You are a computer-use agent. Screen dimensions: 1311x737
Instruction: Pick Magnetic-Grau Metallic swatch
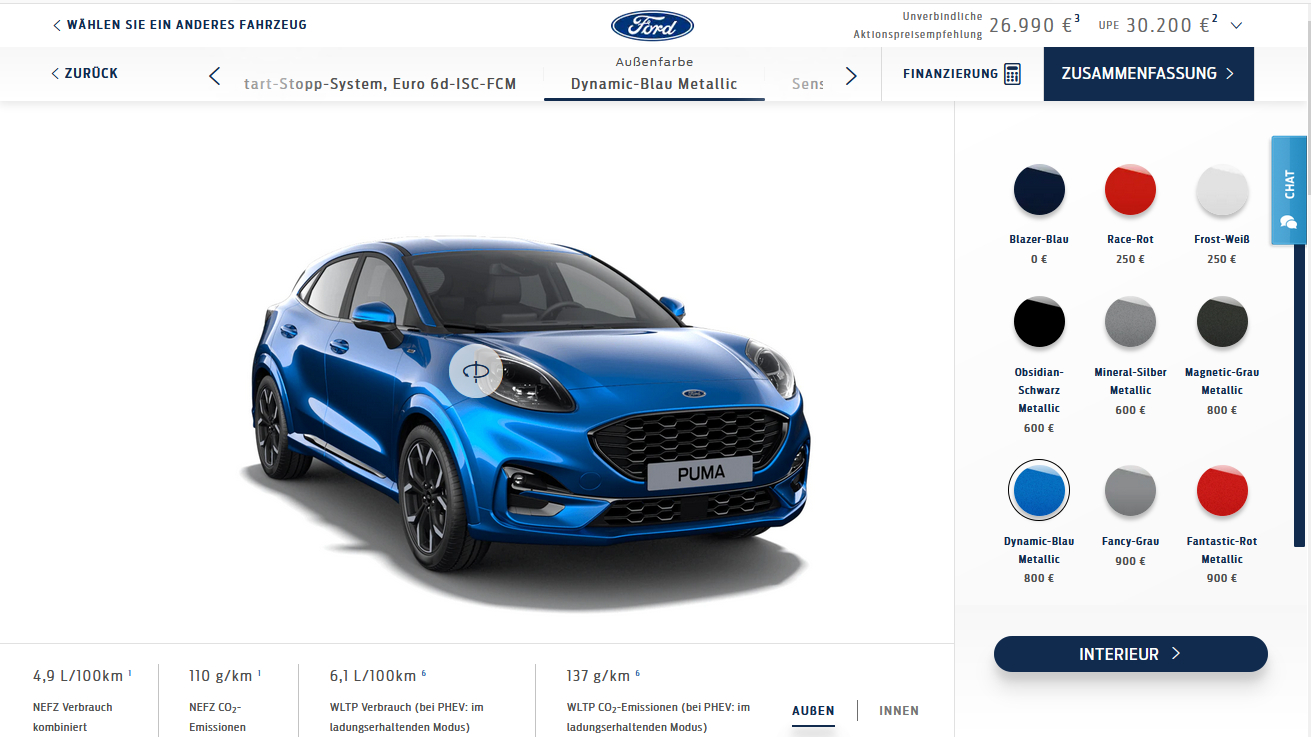point(1222,322)
